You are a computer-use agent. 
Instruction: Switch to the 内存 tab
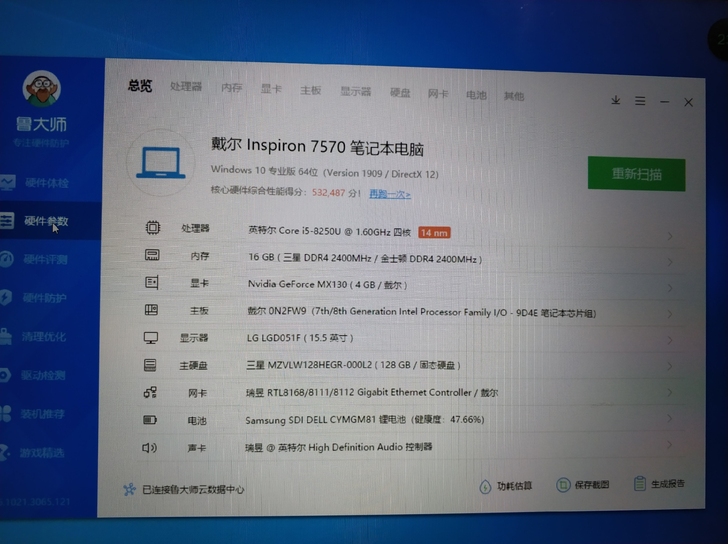pos(232,87)
